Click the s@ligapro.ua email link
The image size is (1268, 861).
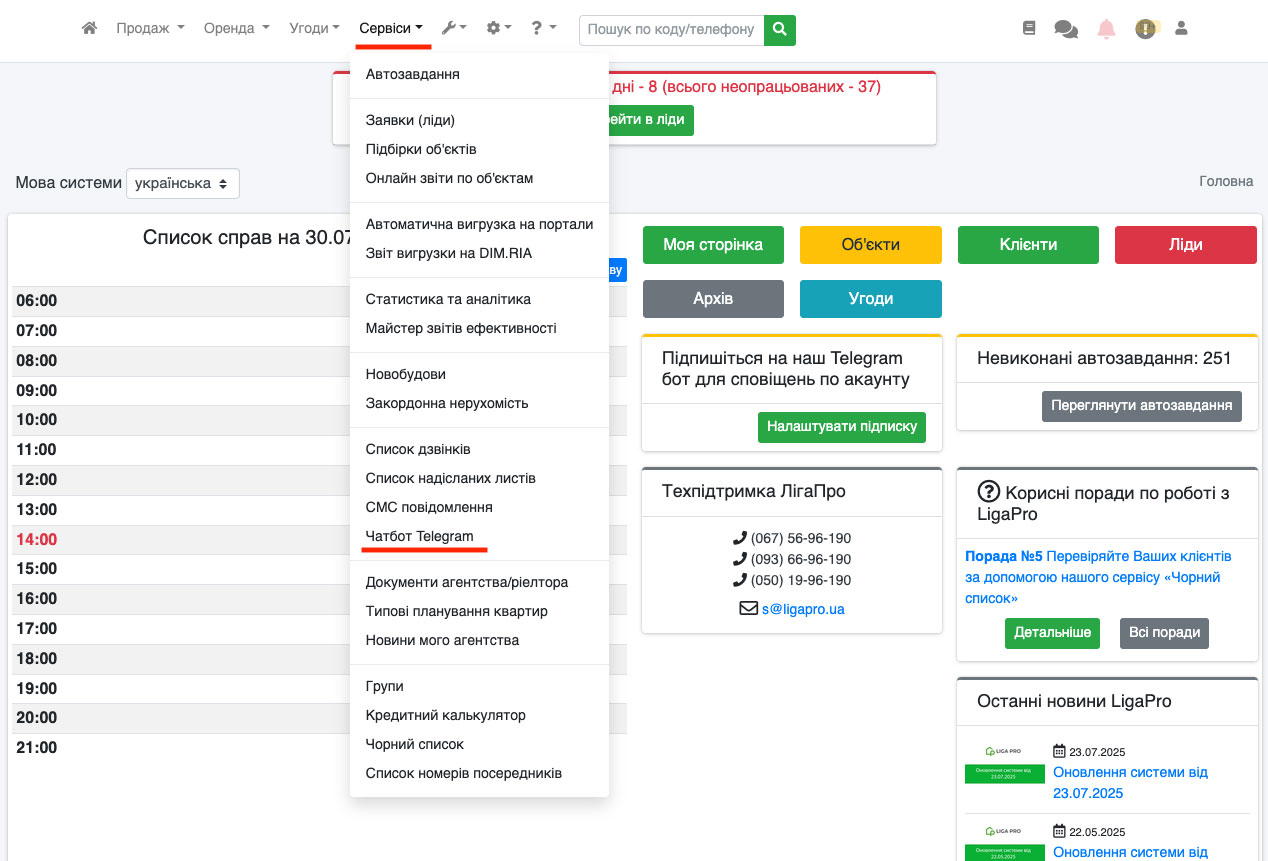(x=802, y=608)
